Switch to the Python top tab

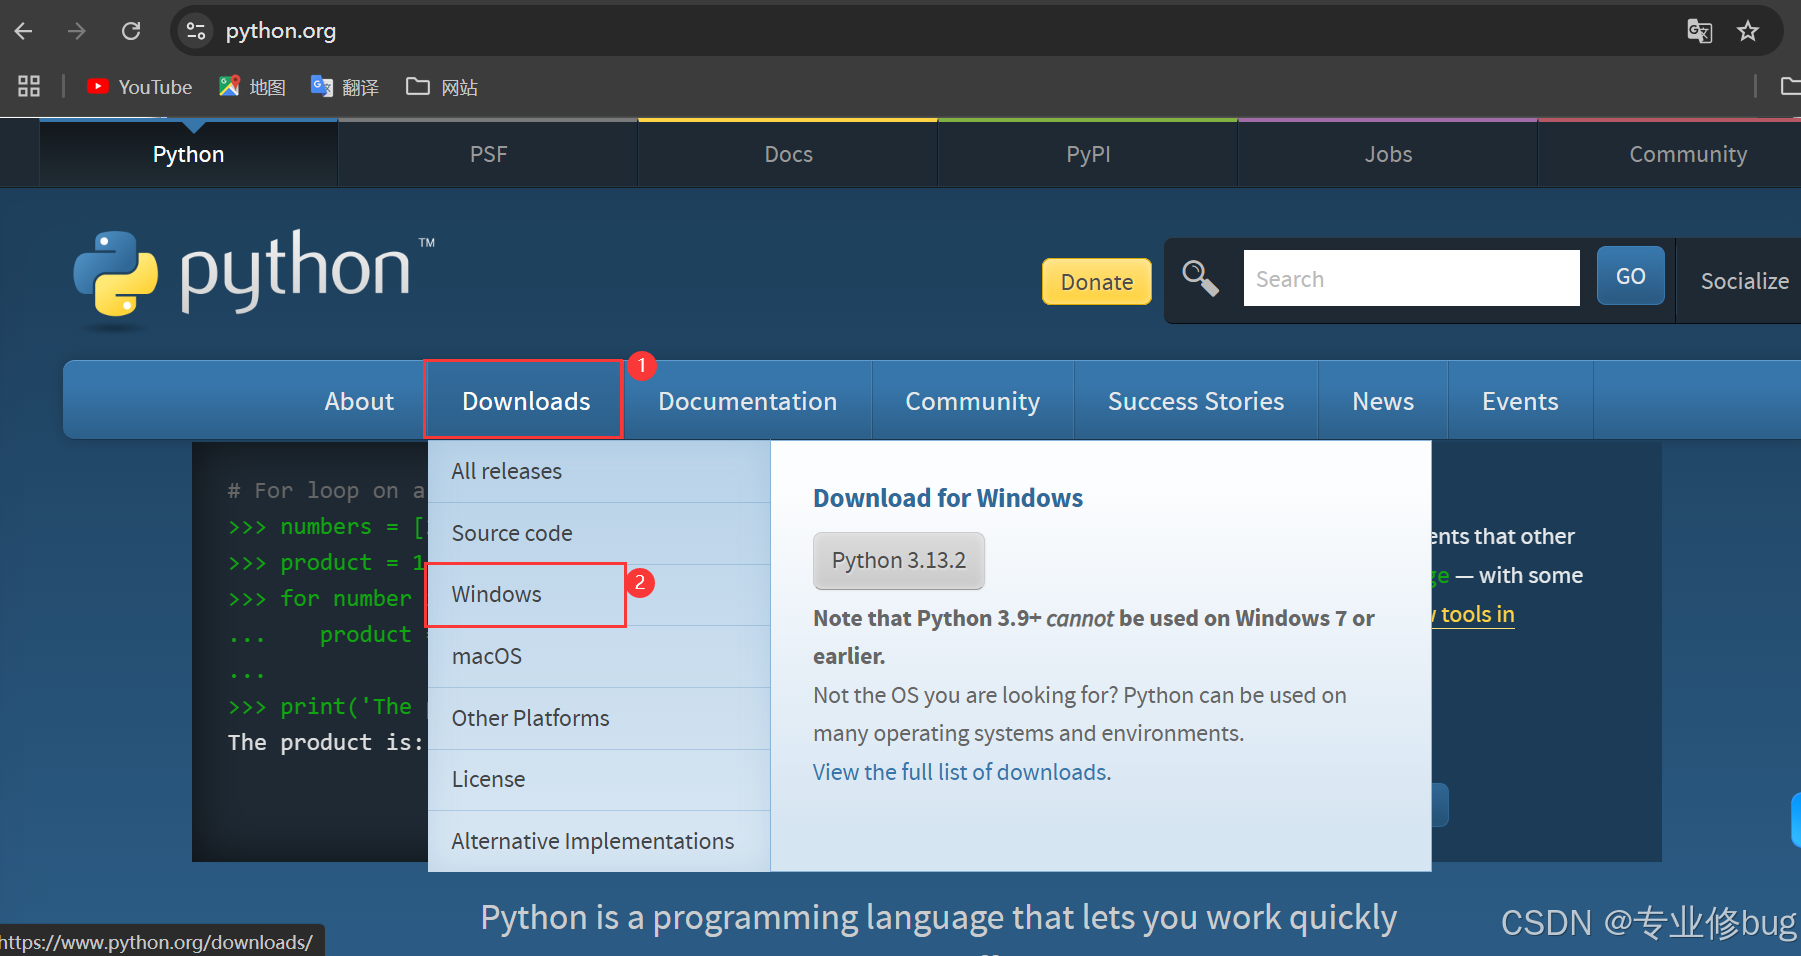click(188, 154)
